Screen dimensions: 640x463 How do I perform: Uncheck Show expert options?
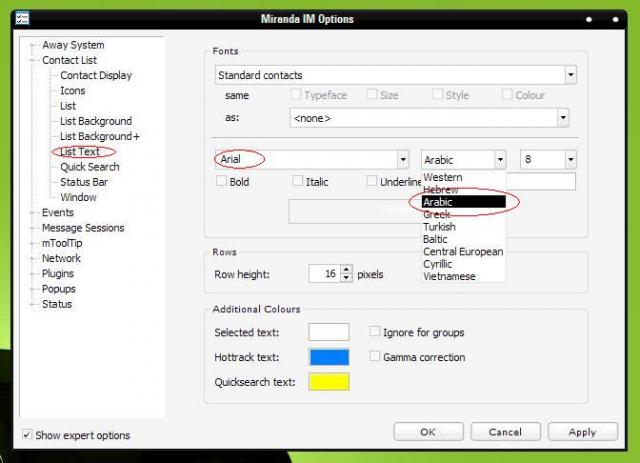tap(27, 434)
